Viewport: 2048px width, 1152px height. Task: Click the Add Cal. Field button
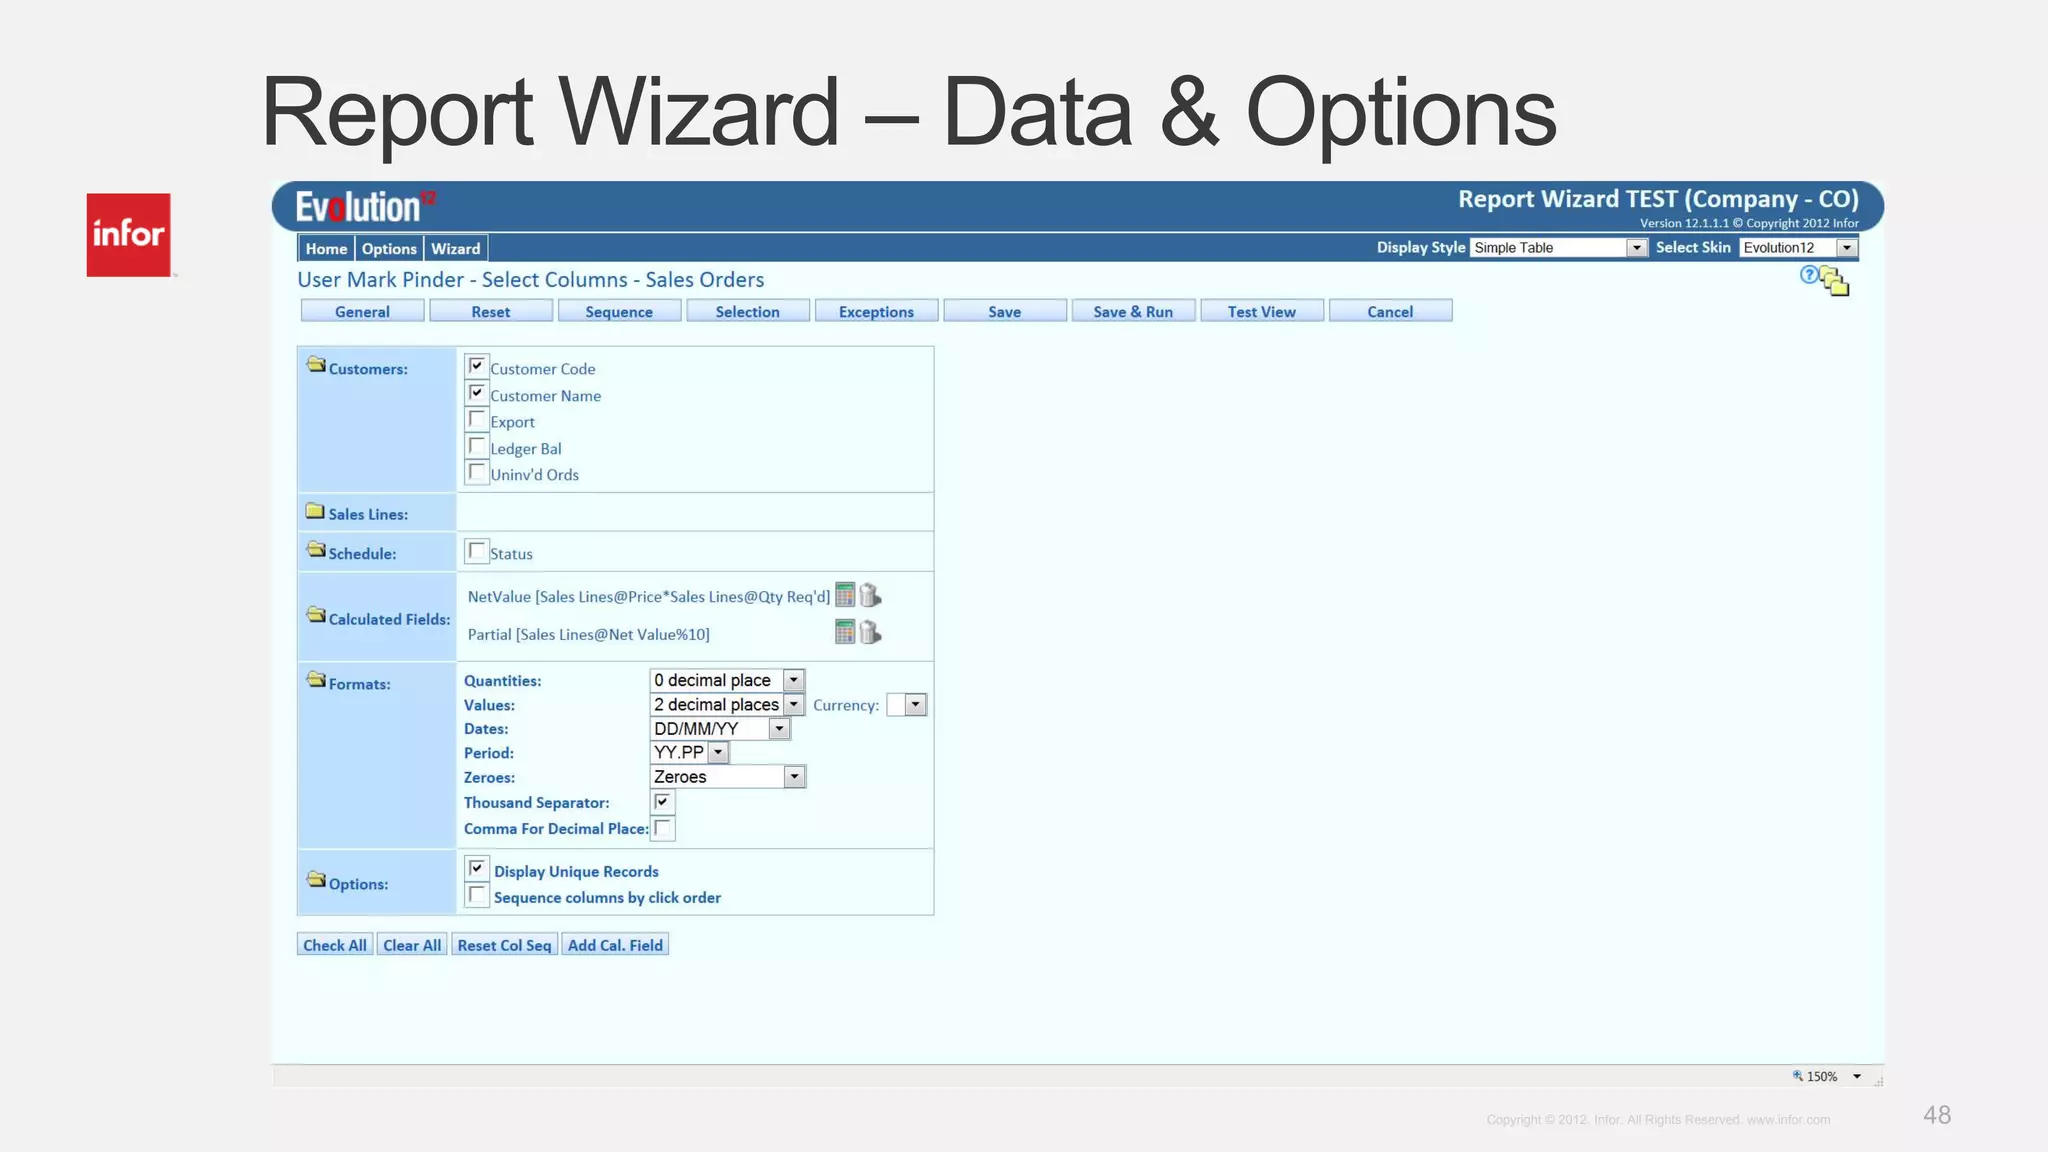coord(615,945)
